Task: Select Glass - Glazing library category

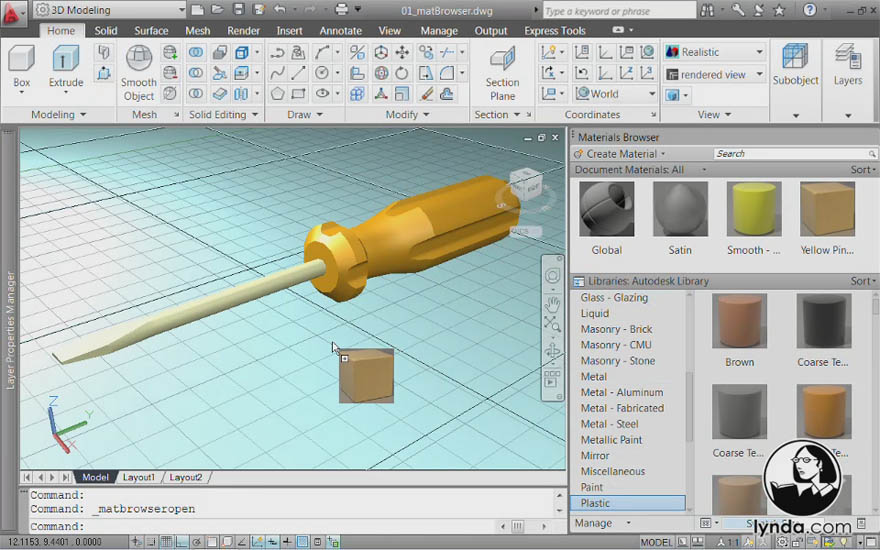Action: point(614,297)
